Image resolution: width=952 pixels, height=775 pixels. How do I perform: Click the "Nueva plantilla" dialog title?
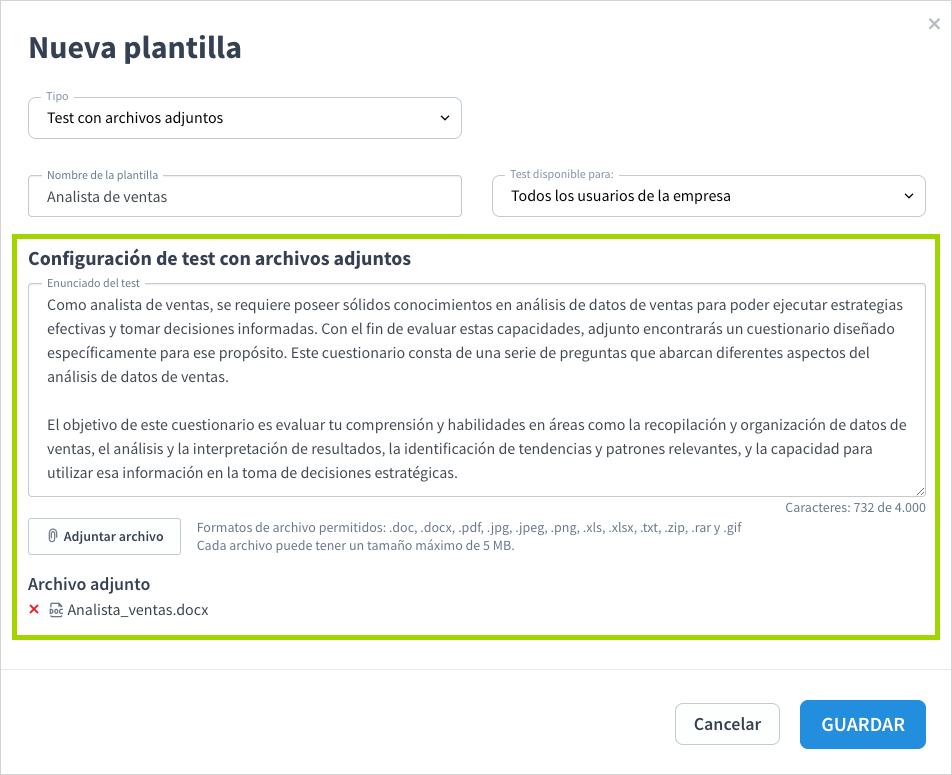point(135,47)
